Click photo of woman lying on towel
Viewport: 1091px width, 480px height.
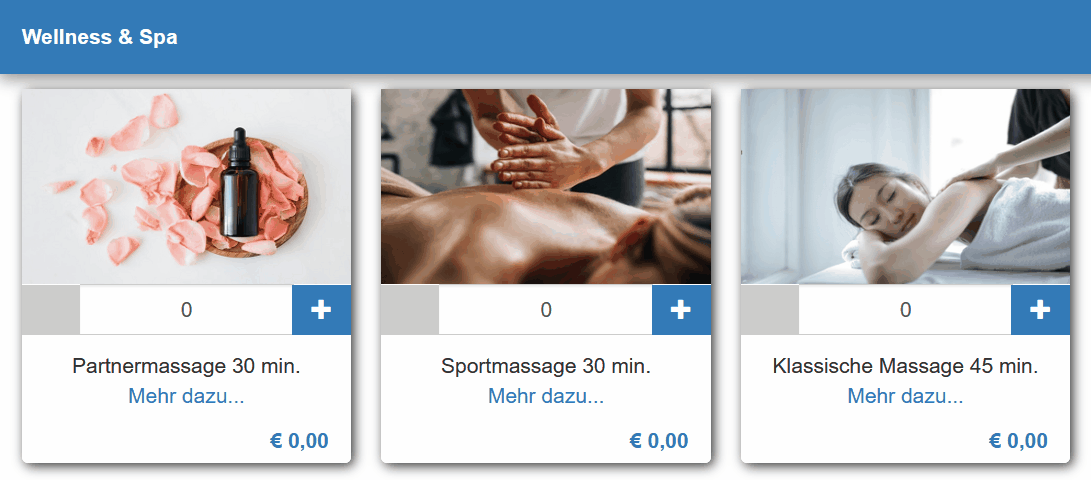(905, 186)
